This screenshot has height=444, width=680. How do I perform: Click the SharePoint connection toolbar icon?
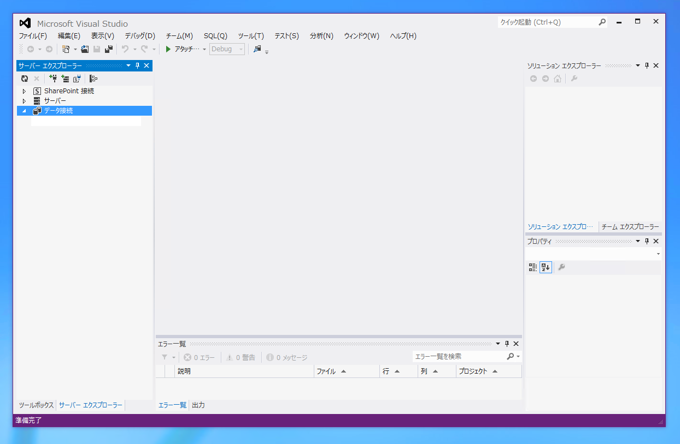(77, 78)
